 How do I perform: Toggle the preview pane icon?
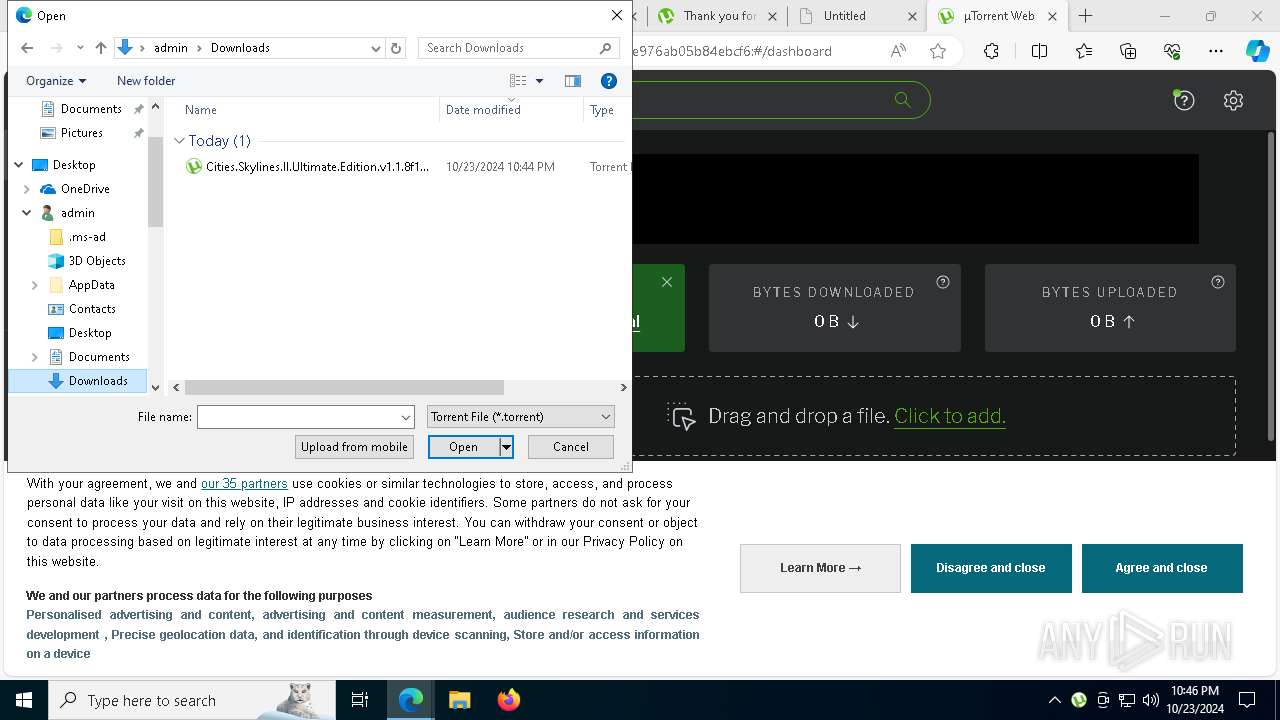tap(573, 81)
